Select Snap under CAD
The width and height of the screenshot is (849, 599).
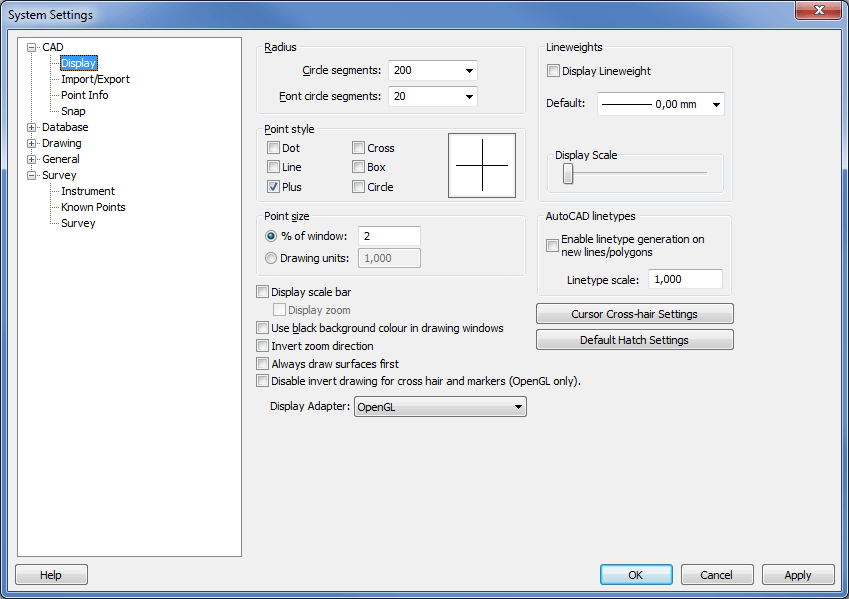(73, 111)
